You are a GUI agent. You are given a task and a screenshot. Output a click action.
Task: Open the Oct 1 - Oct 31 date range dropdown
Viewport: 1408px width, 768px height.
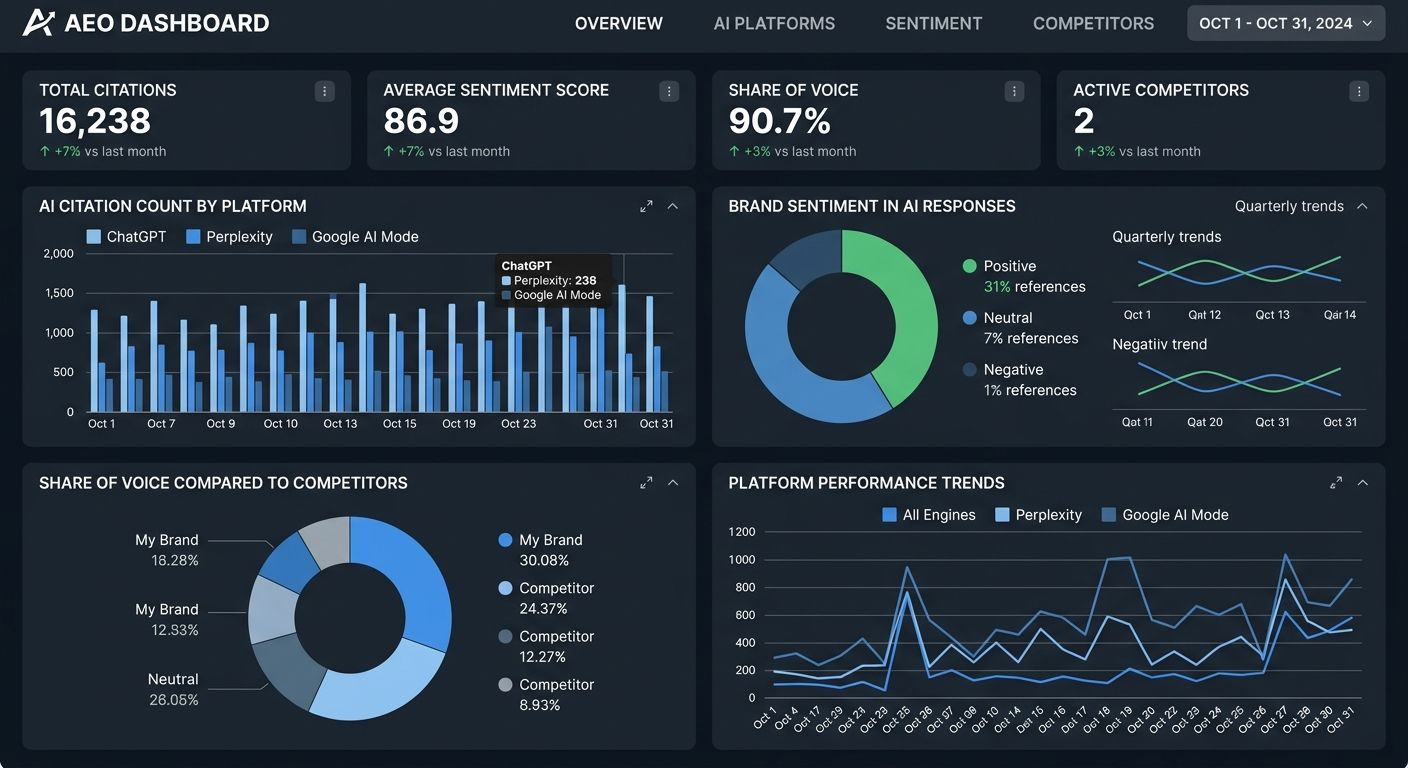(x=1286, y=23)
